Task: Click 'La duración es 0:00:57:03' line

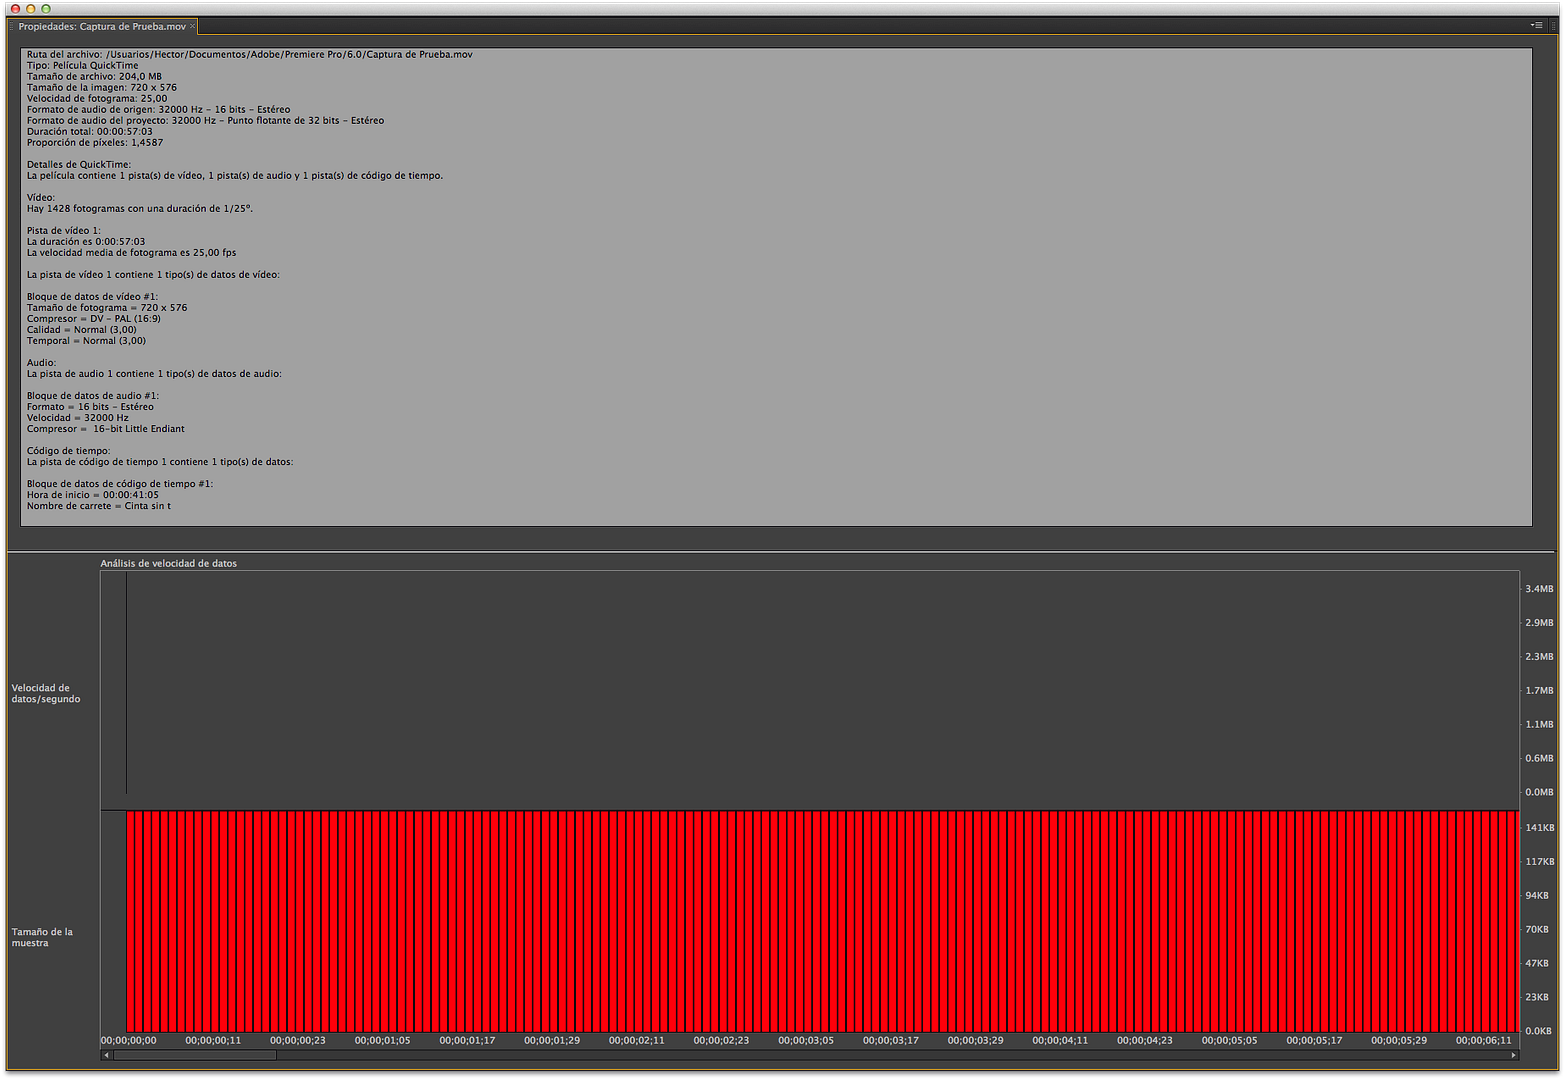Action: pos(86,242)
